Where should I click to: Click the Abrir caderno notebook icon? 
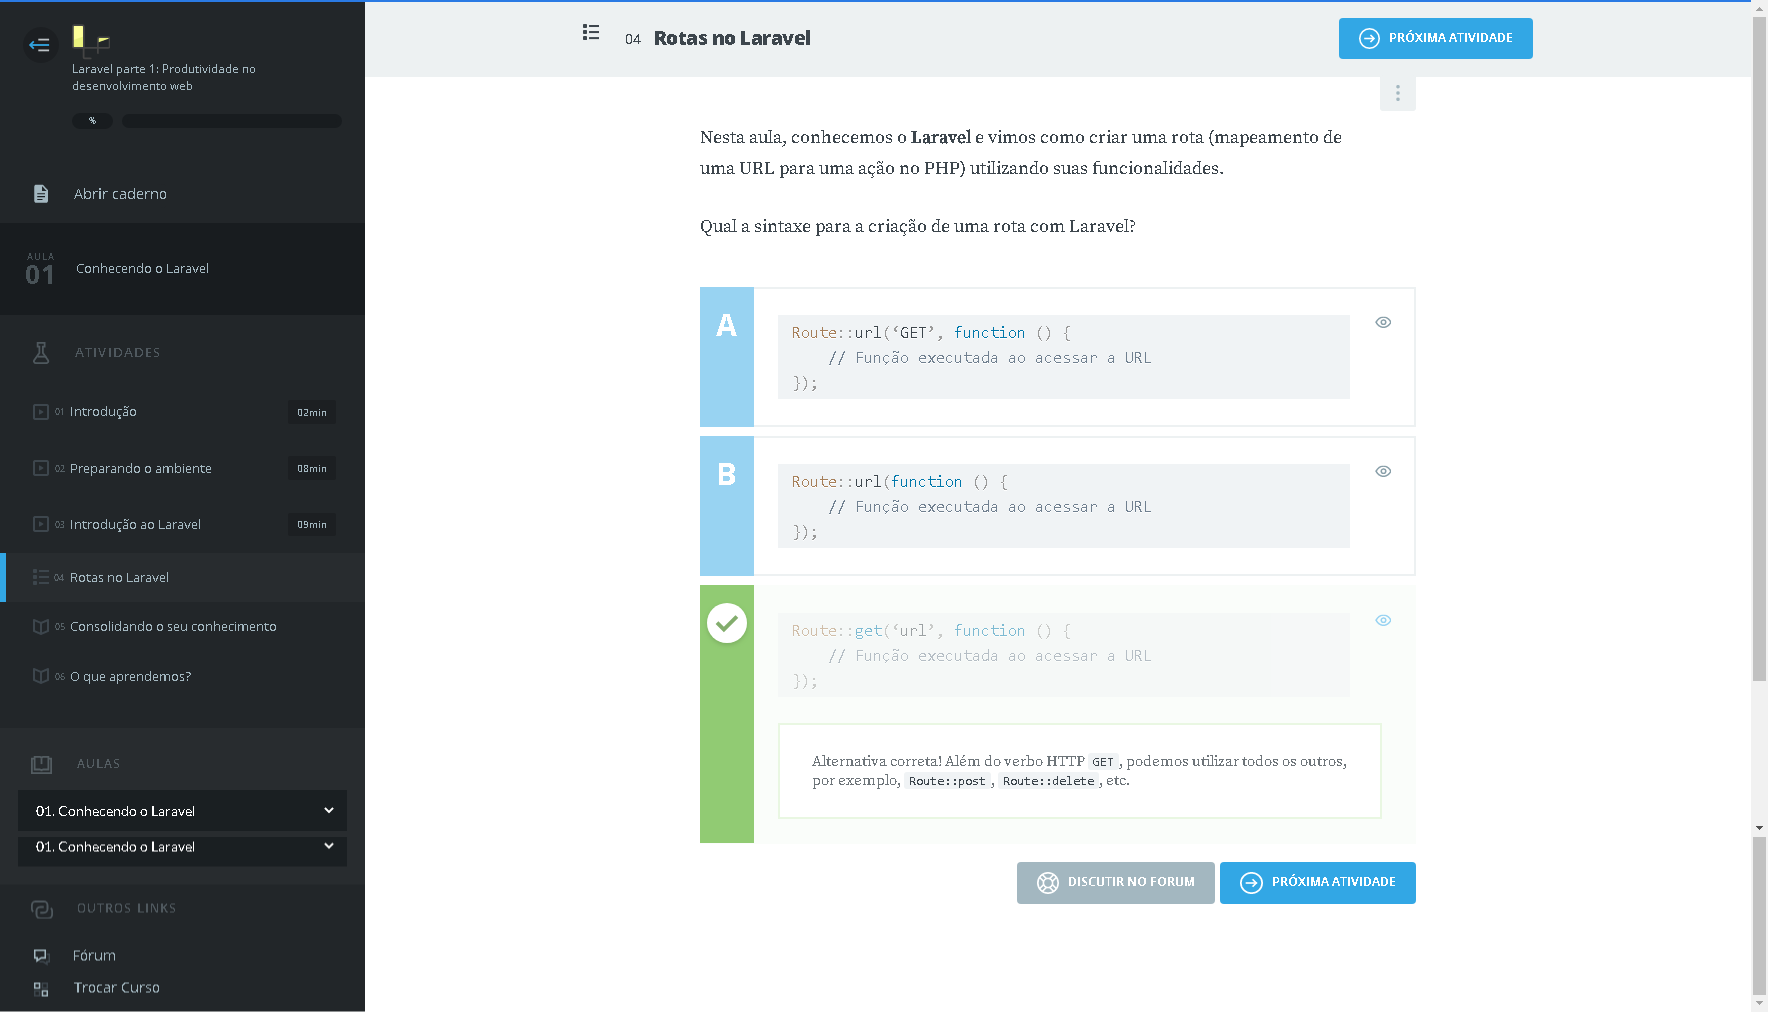tap(41, 194)
